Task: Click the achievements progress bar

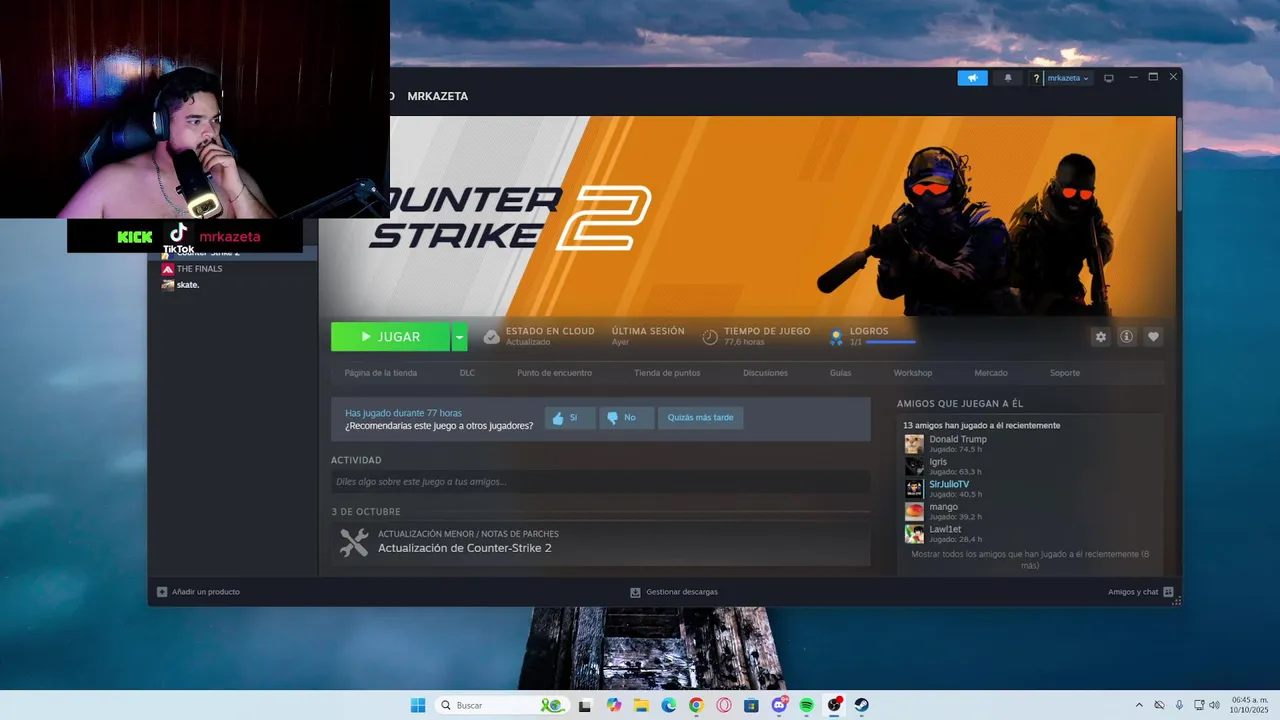Action: (890, 342)
